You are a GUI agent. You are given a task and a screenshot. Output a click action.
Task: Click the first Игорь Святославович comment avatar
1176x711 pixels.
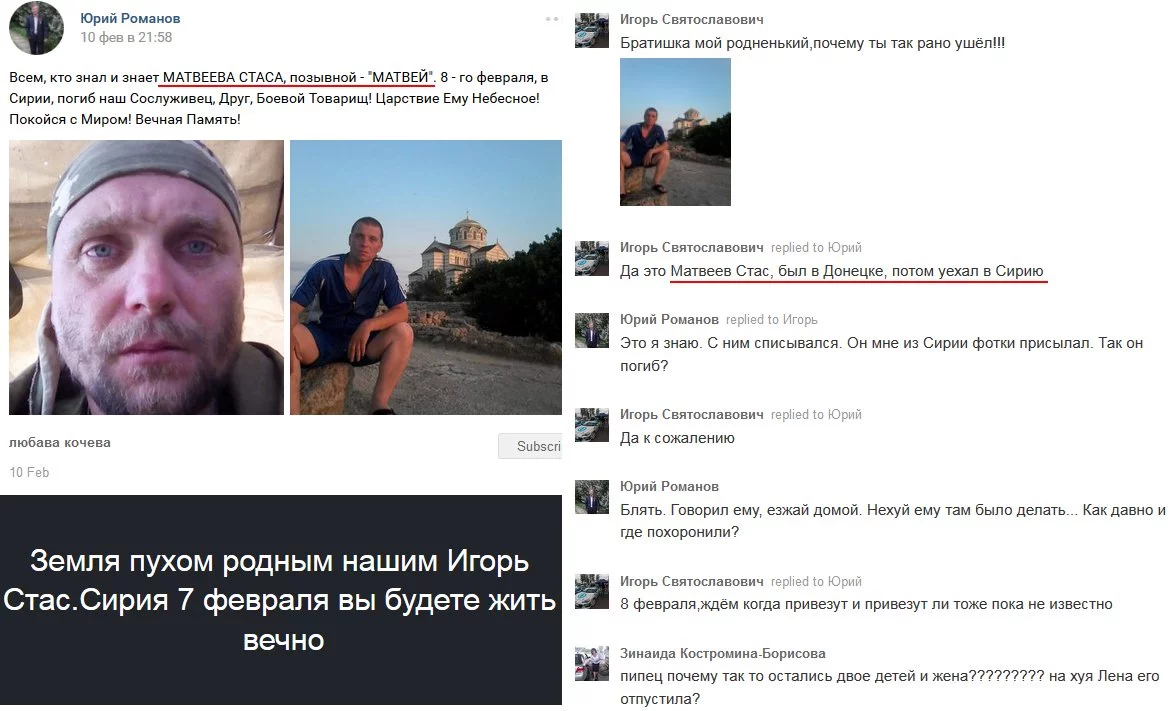click(592, 30)
